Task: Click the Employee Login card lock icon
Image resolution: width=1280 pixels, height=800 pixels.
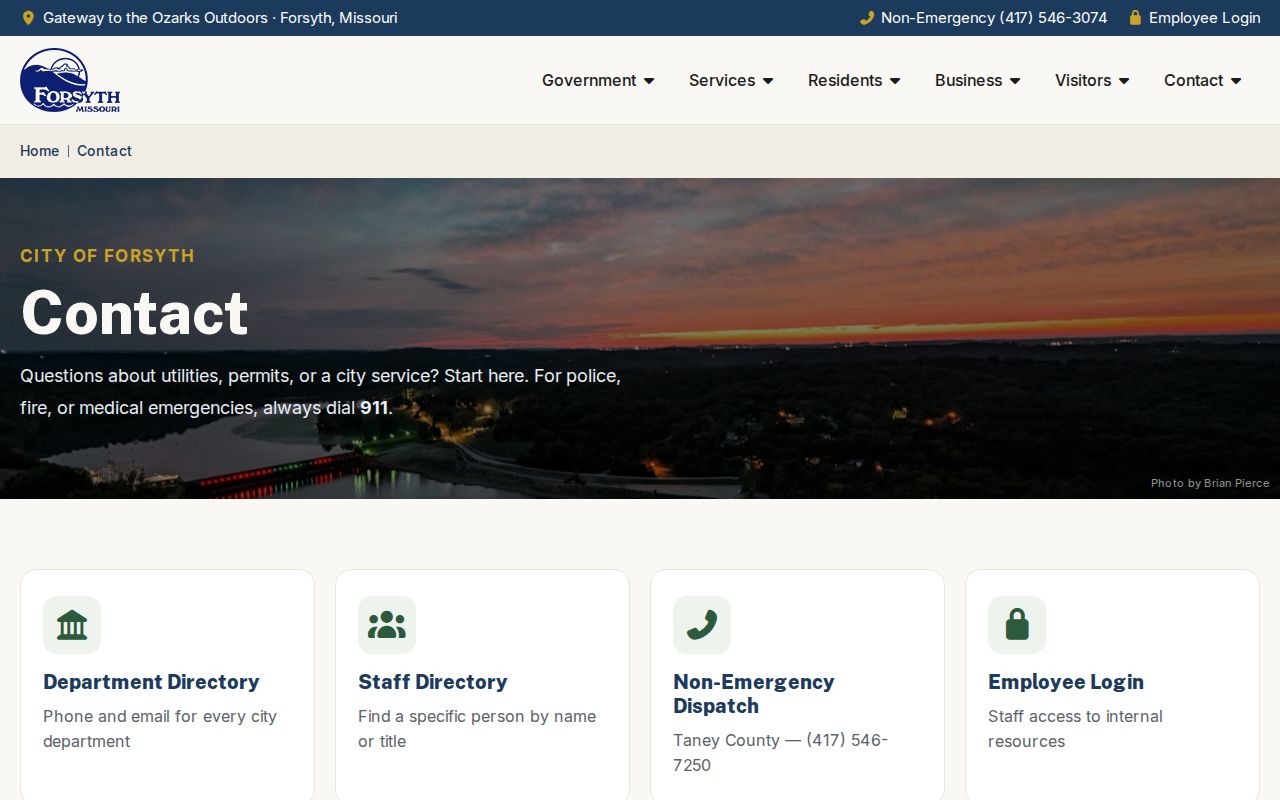Action: point(1017,625)
